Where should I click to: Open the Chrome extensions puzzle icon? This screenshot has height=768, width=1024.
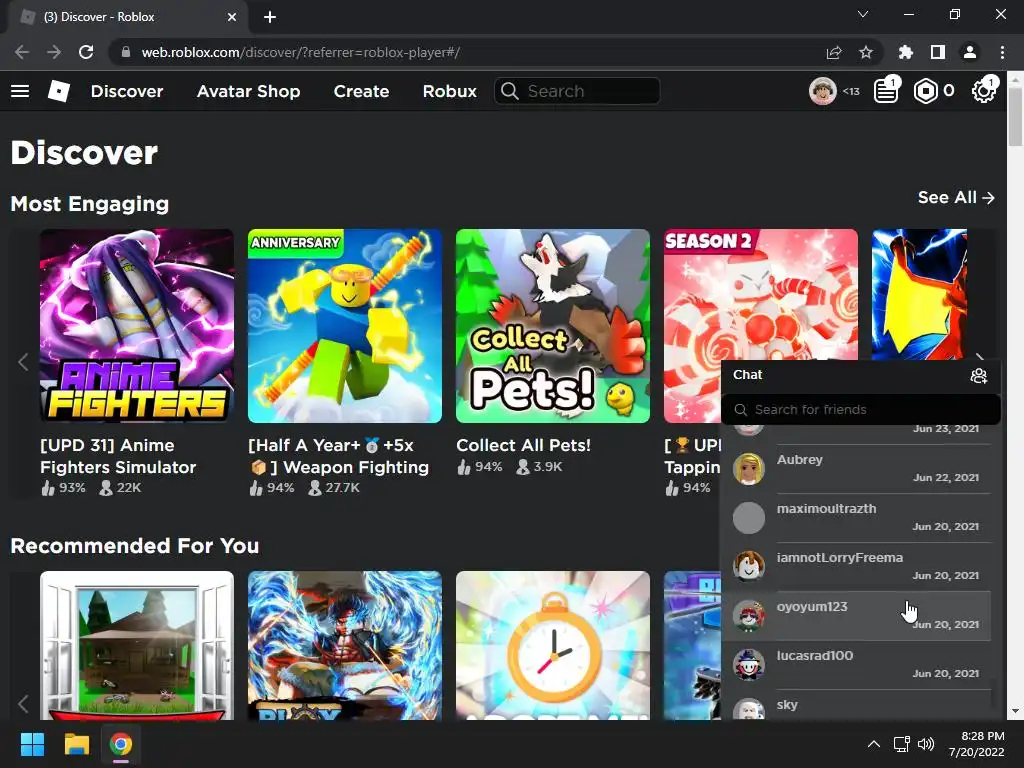pos(906,52)
